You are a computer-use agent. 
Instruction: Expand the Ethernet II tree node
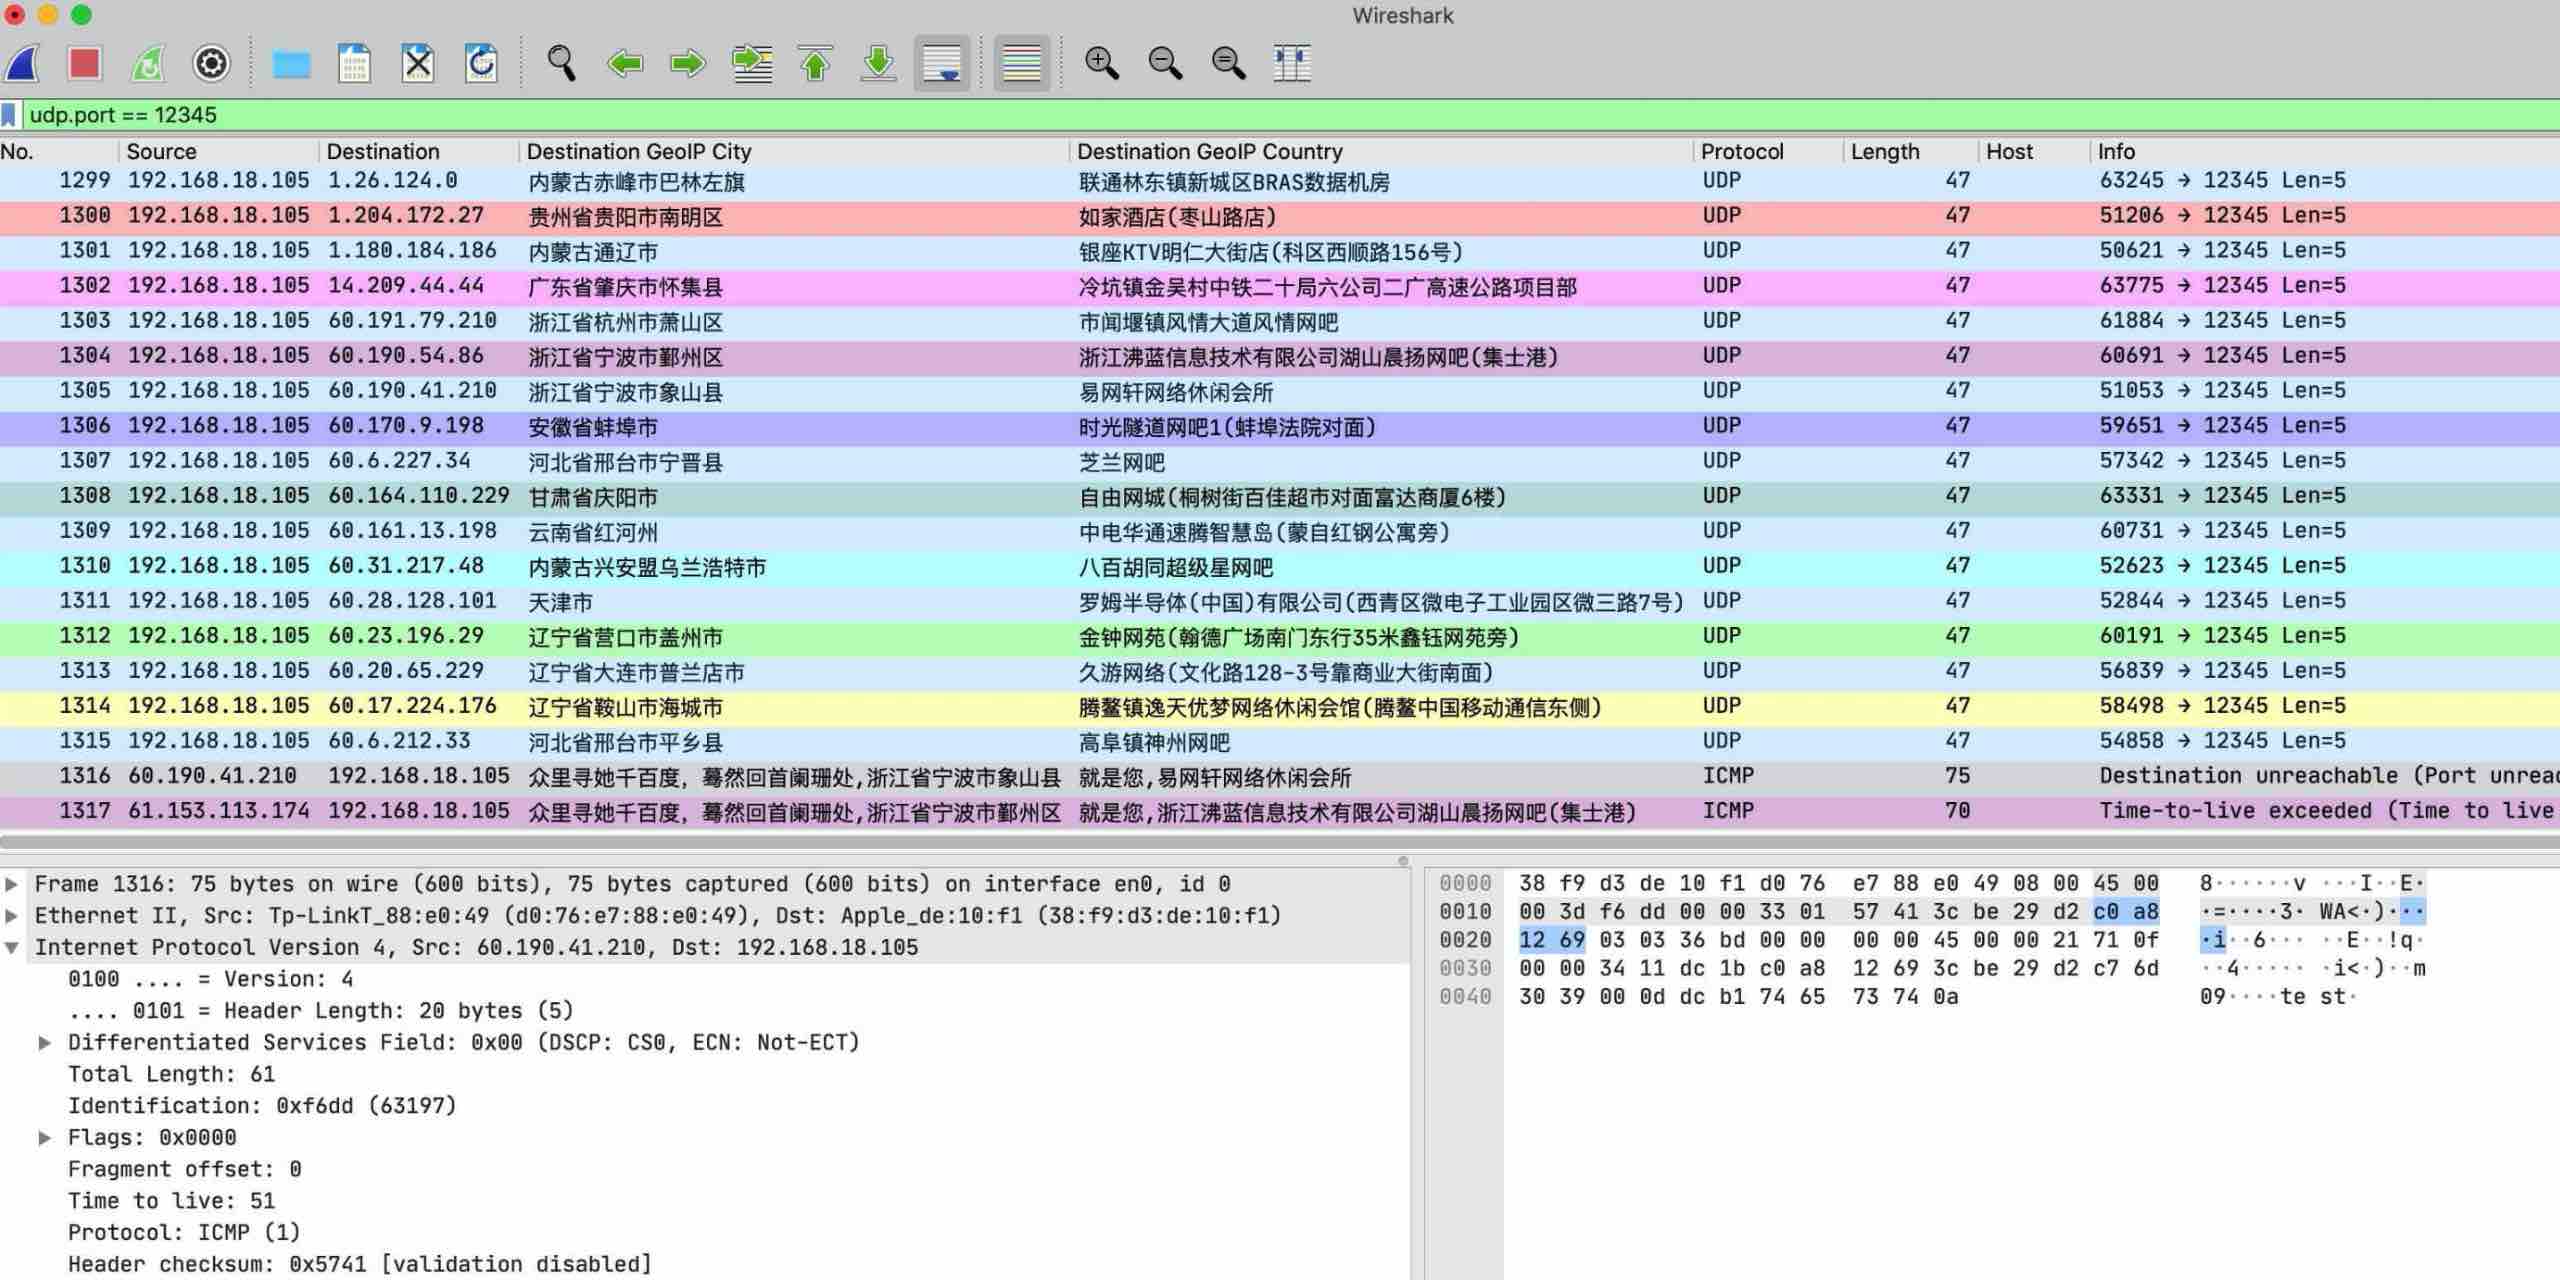click(x=12, y=916)
